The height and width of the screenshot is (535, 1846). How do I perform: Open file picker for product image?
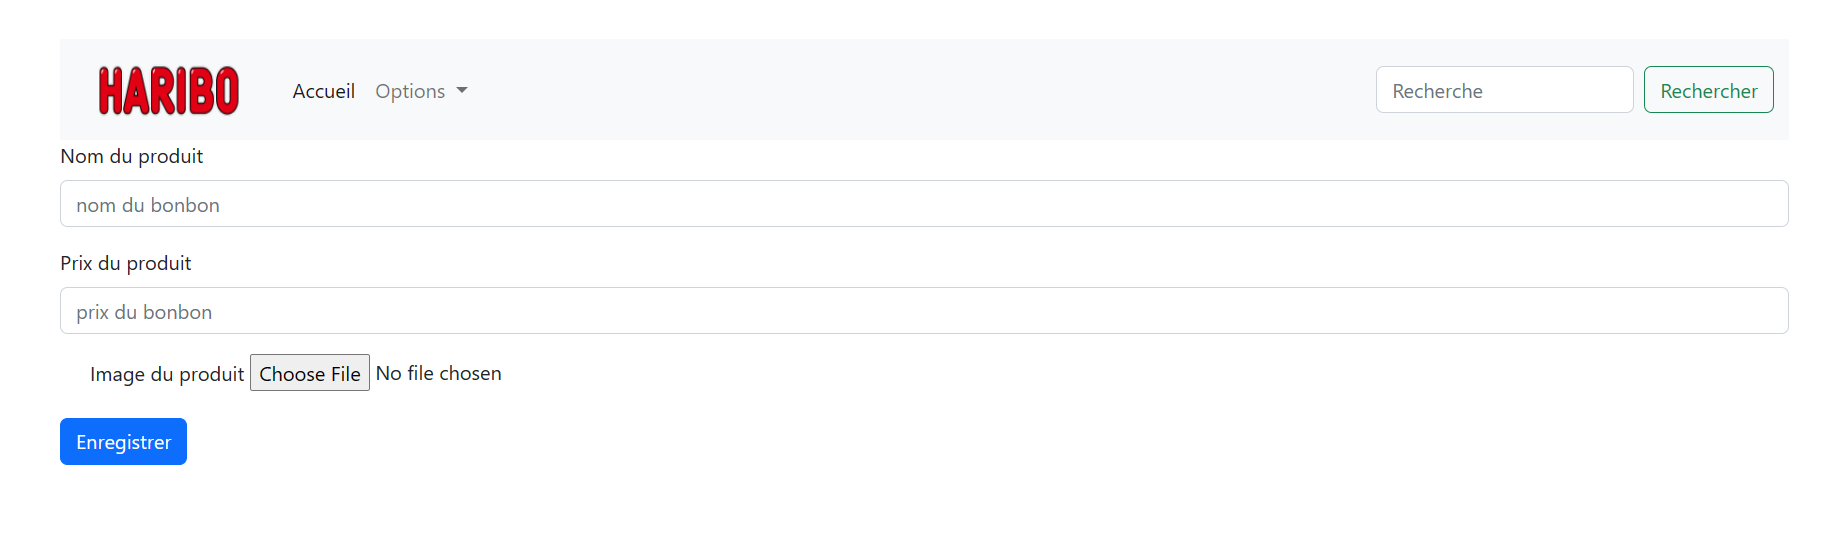click(x=309, y=373)
